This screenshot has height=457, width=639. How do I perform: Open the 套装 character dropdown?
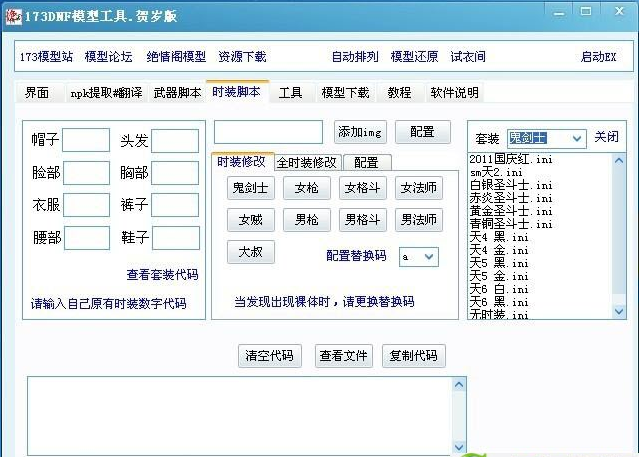pyautogui.click(x=578, y=138)
